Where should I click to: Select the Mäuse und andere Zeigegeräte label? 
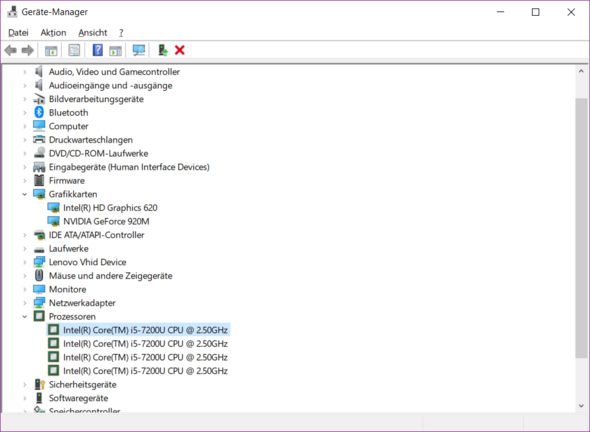pos(111,276)
